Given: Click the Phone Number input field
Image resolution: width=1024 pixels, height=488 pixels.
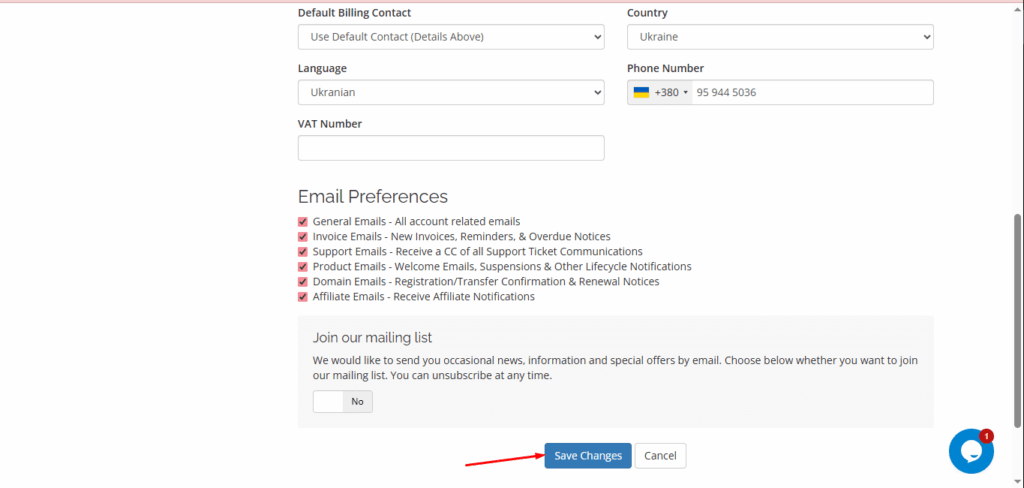Looking at the screenshot, I should click(x=810, y=93).
